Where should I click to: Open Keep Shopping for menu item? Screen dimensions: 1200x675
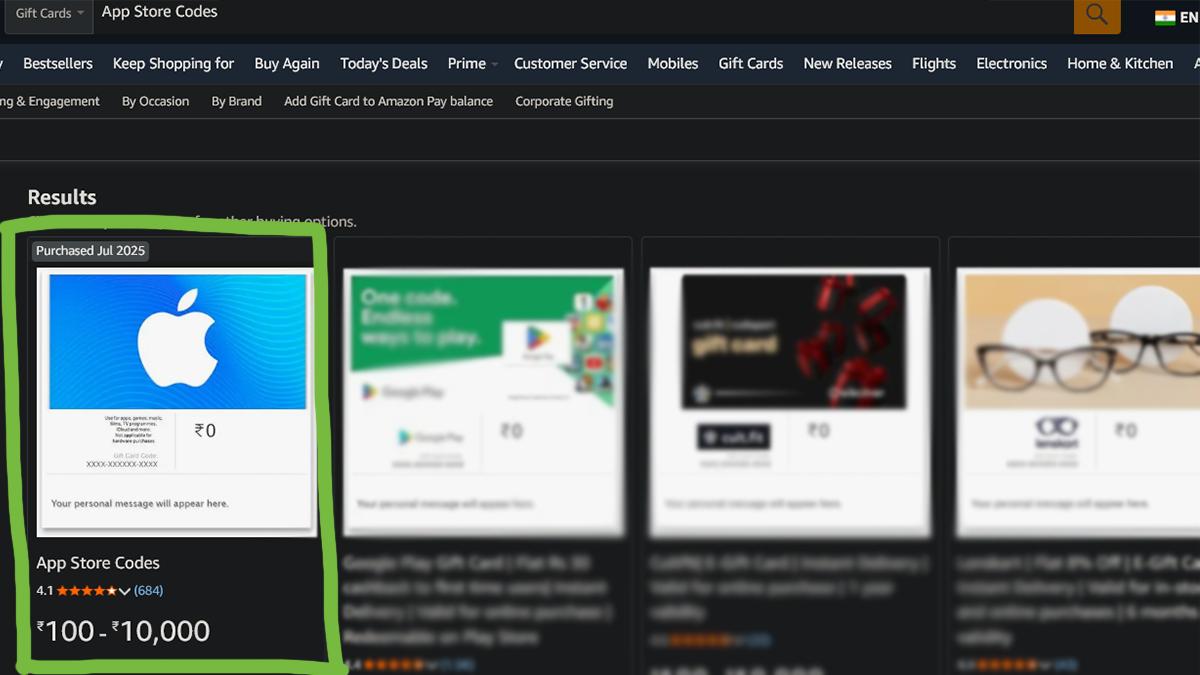pyautogui.click(x=173, y=63)
